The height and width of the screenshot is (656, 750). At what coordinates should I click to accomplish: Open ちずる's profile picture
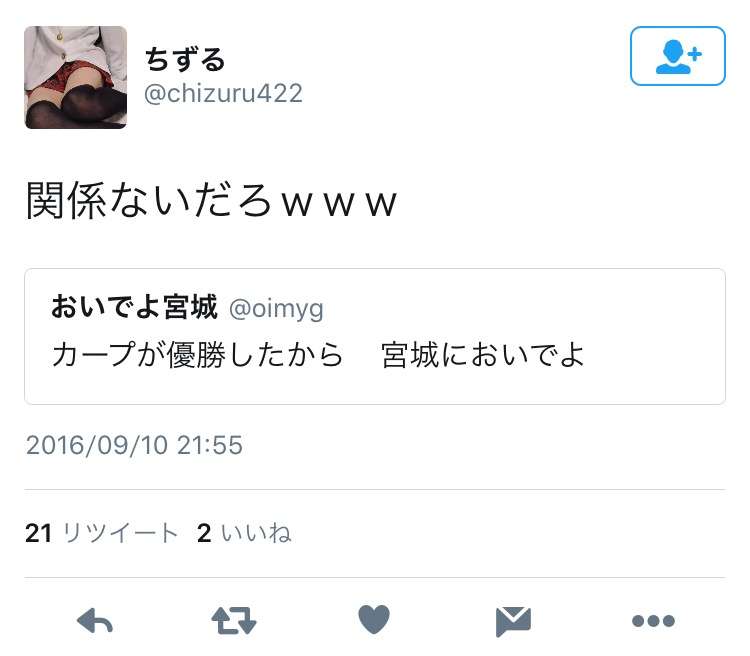[76, 78]
